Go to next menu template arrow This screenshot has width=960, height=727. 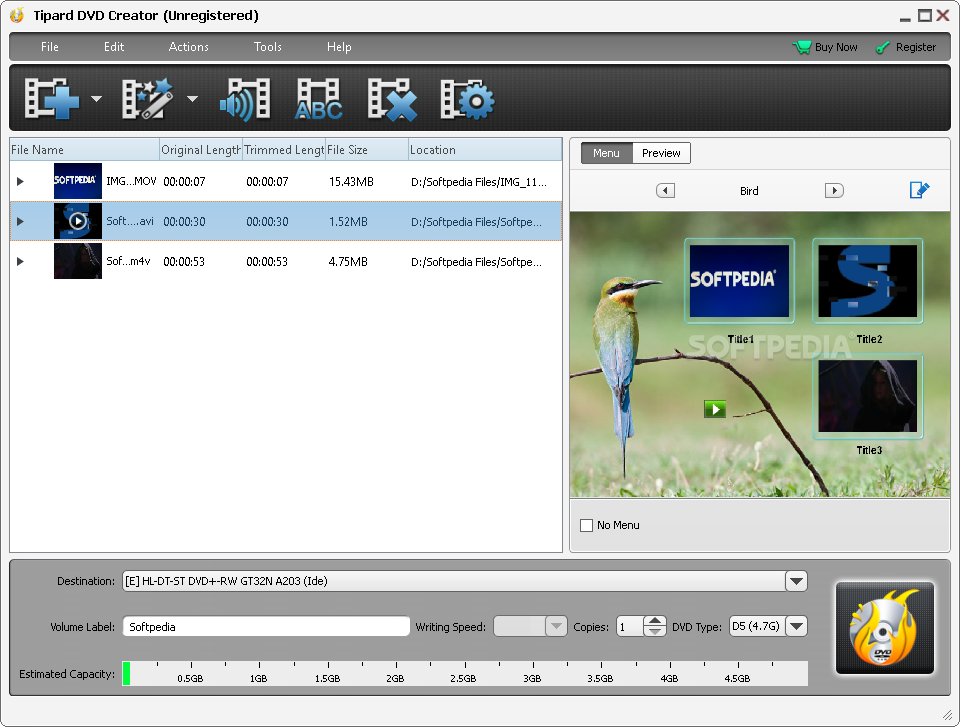tap(834, 190)
